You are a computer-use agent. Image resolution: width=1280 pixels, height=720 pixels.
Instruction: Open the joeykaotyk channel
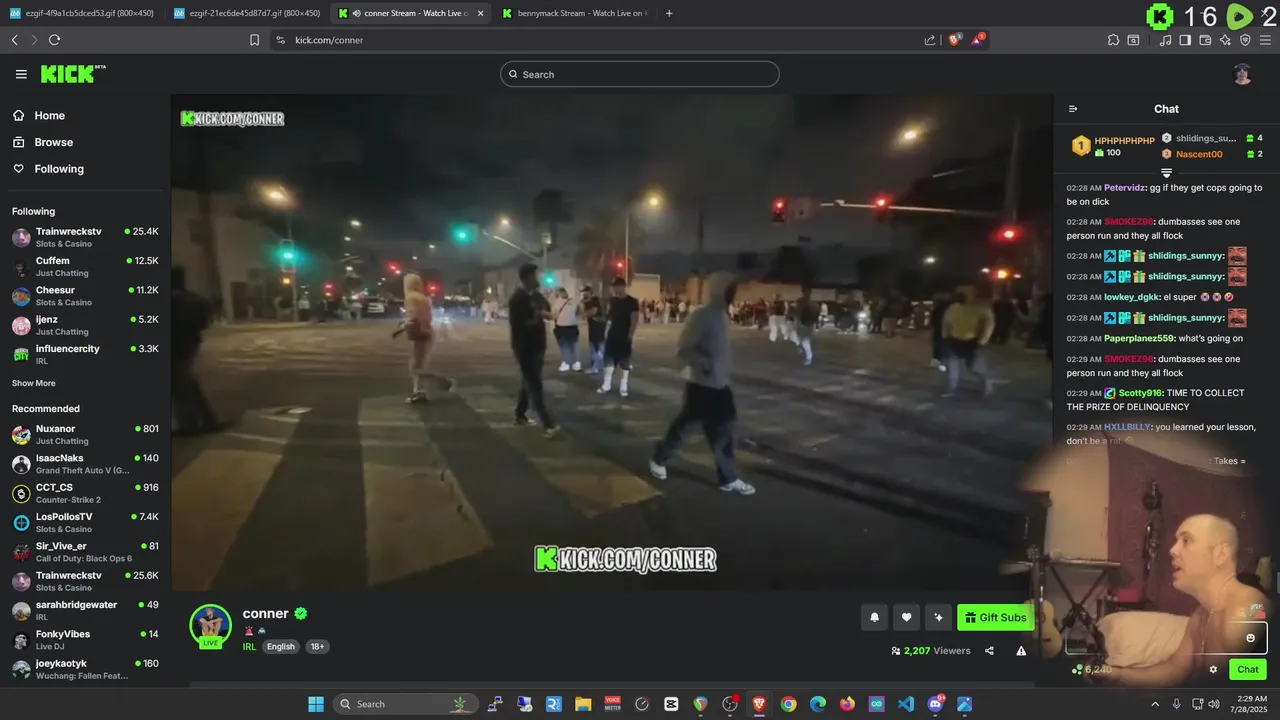(85, 669)
